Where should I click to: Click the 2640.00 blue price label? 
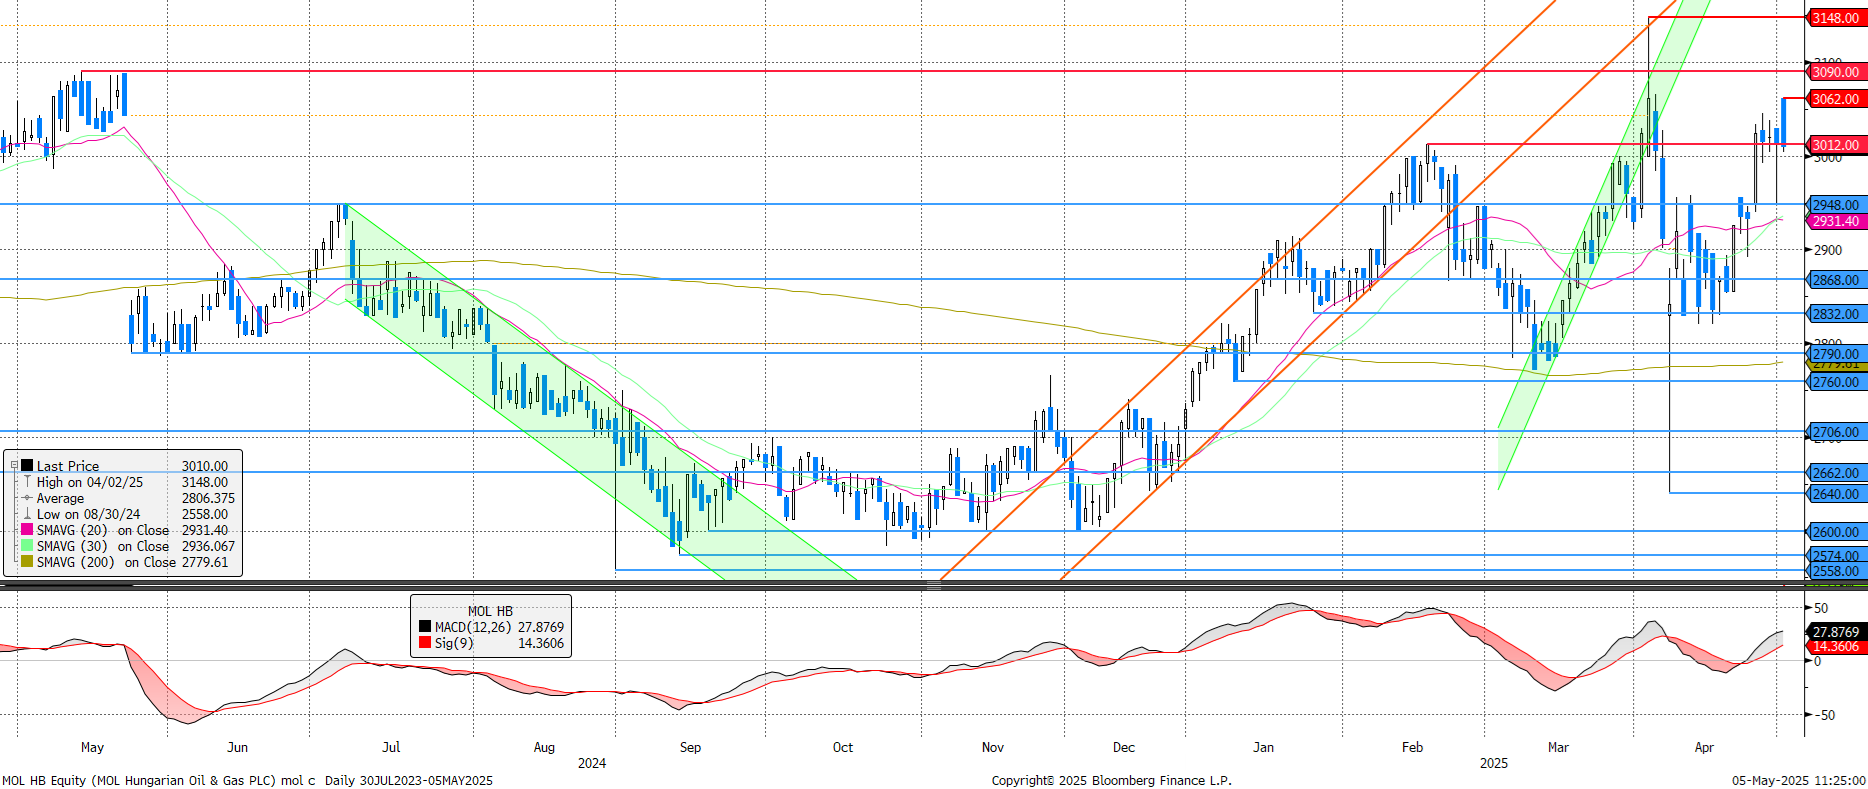[x=1836, y=494]
